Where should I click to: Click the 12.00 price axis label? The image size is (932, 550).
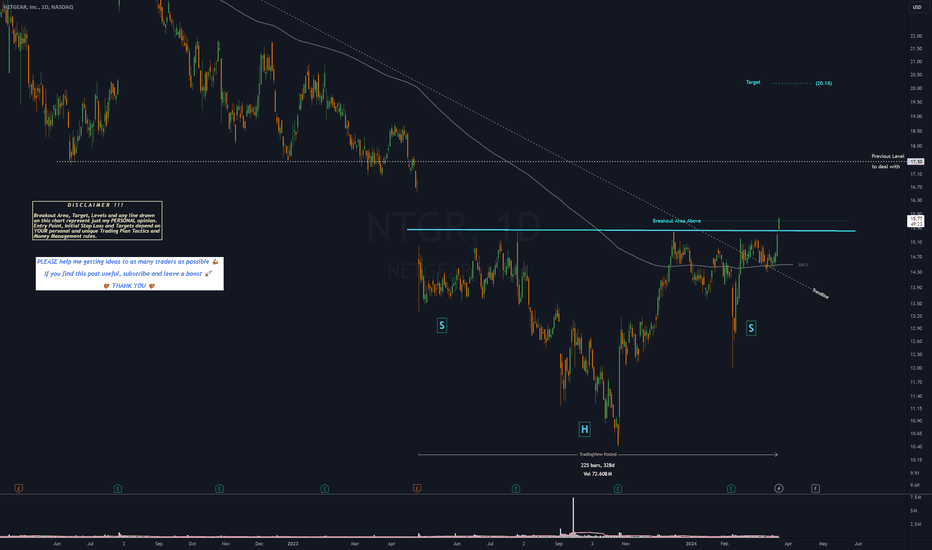pyautogui.click(x=915, y=368)
